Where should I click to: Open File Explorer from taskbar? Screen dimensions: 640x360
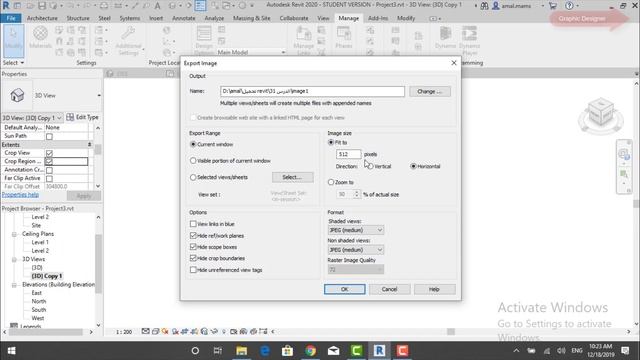click(242, 351)
